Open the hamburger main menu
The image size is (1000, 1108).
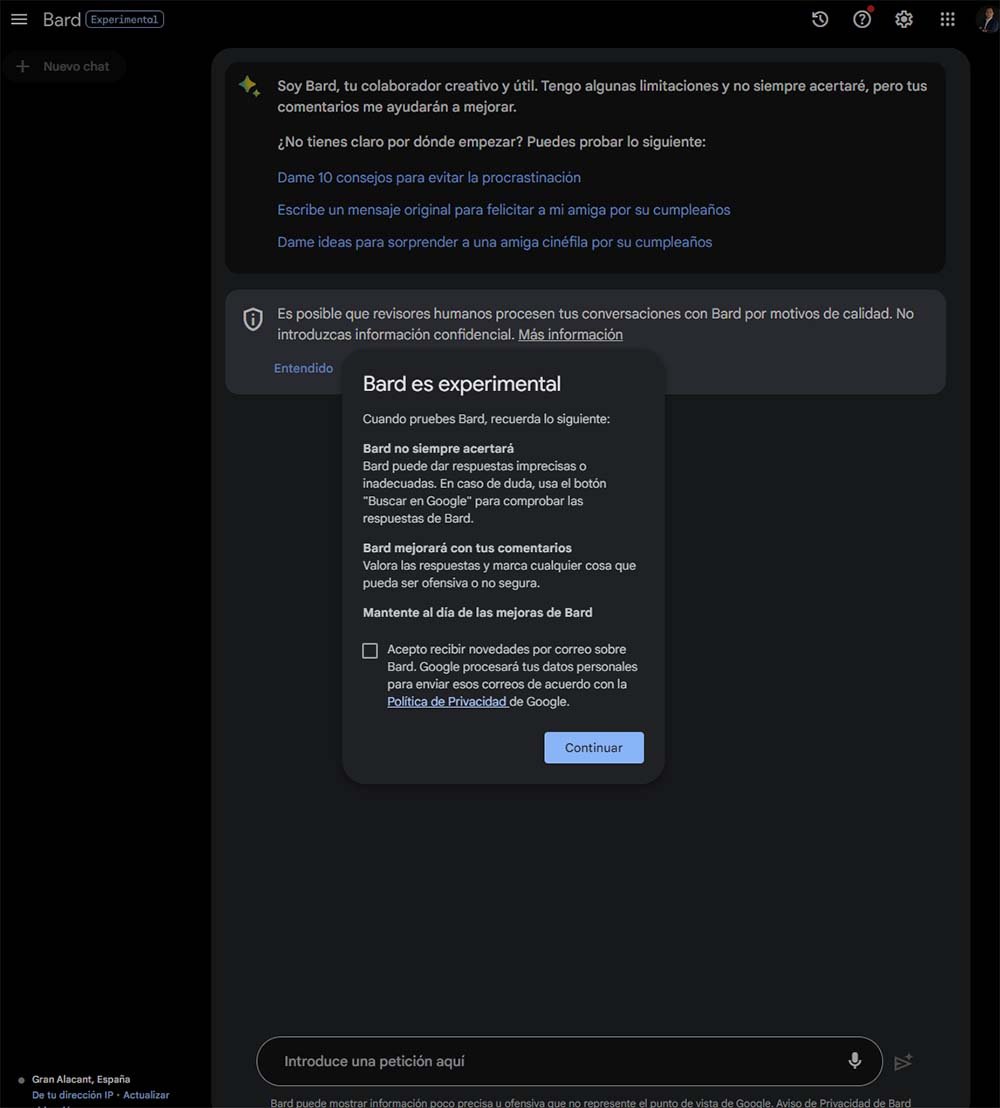19,20
